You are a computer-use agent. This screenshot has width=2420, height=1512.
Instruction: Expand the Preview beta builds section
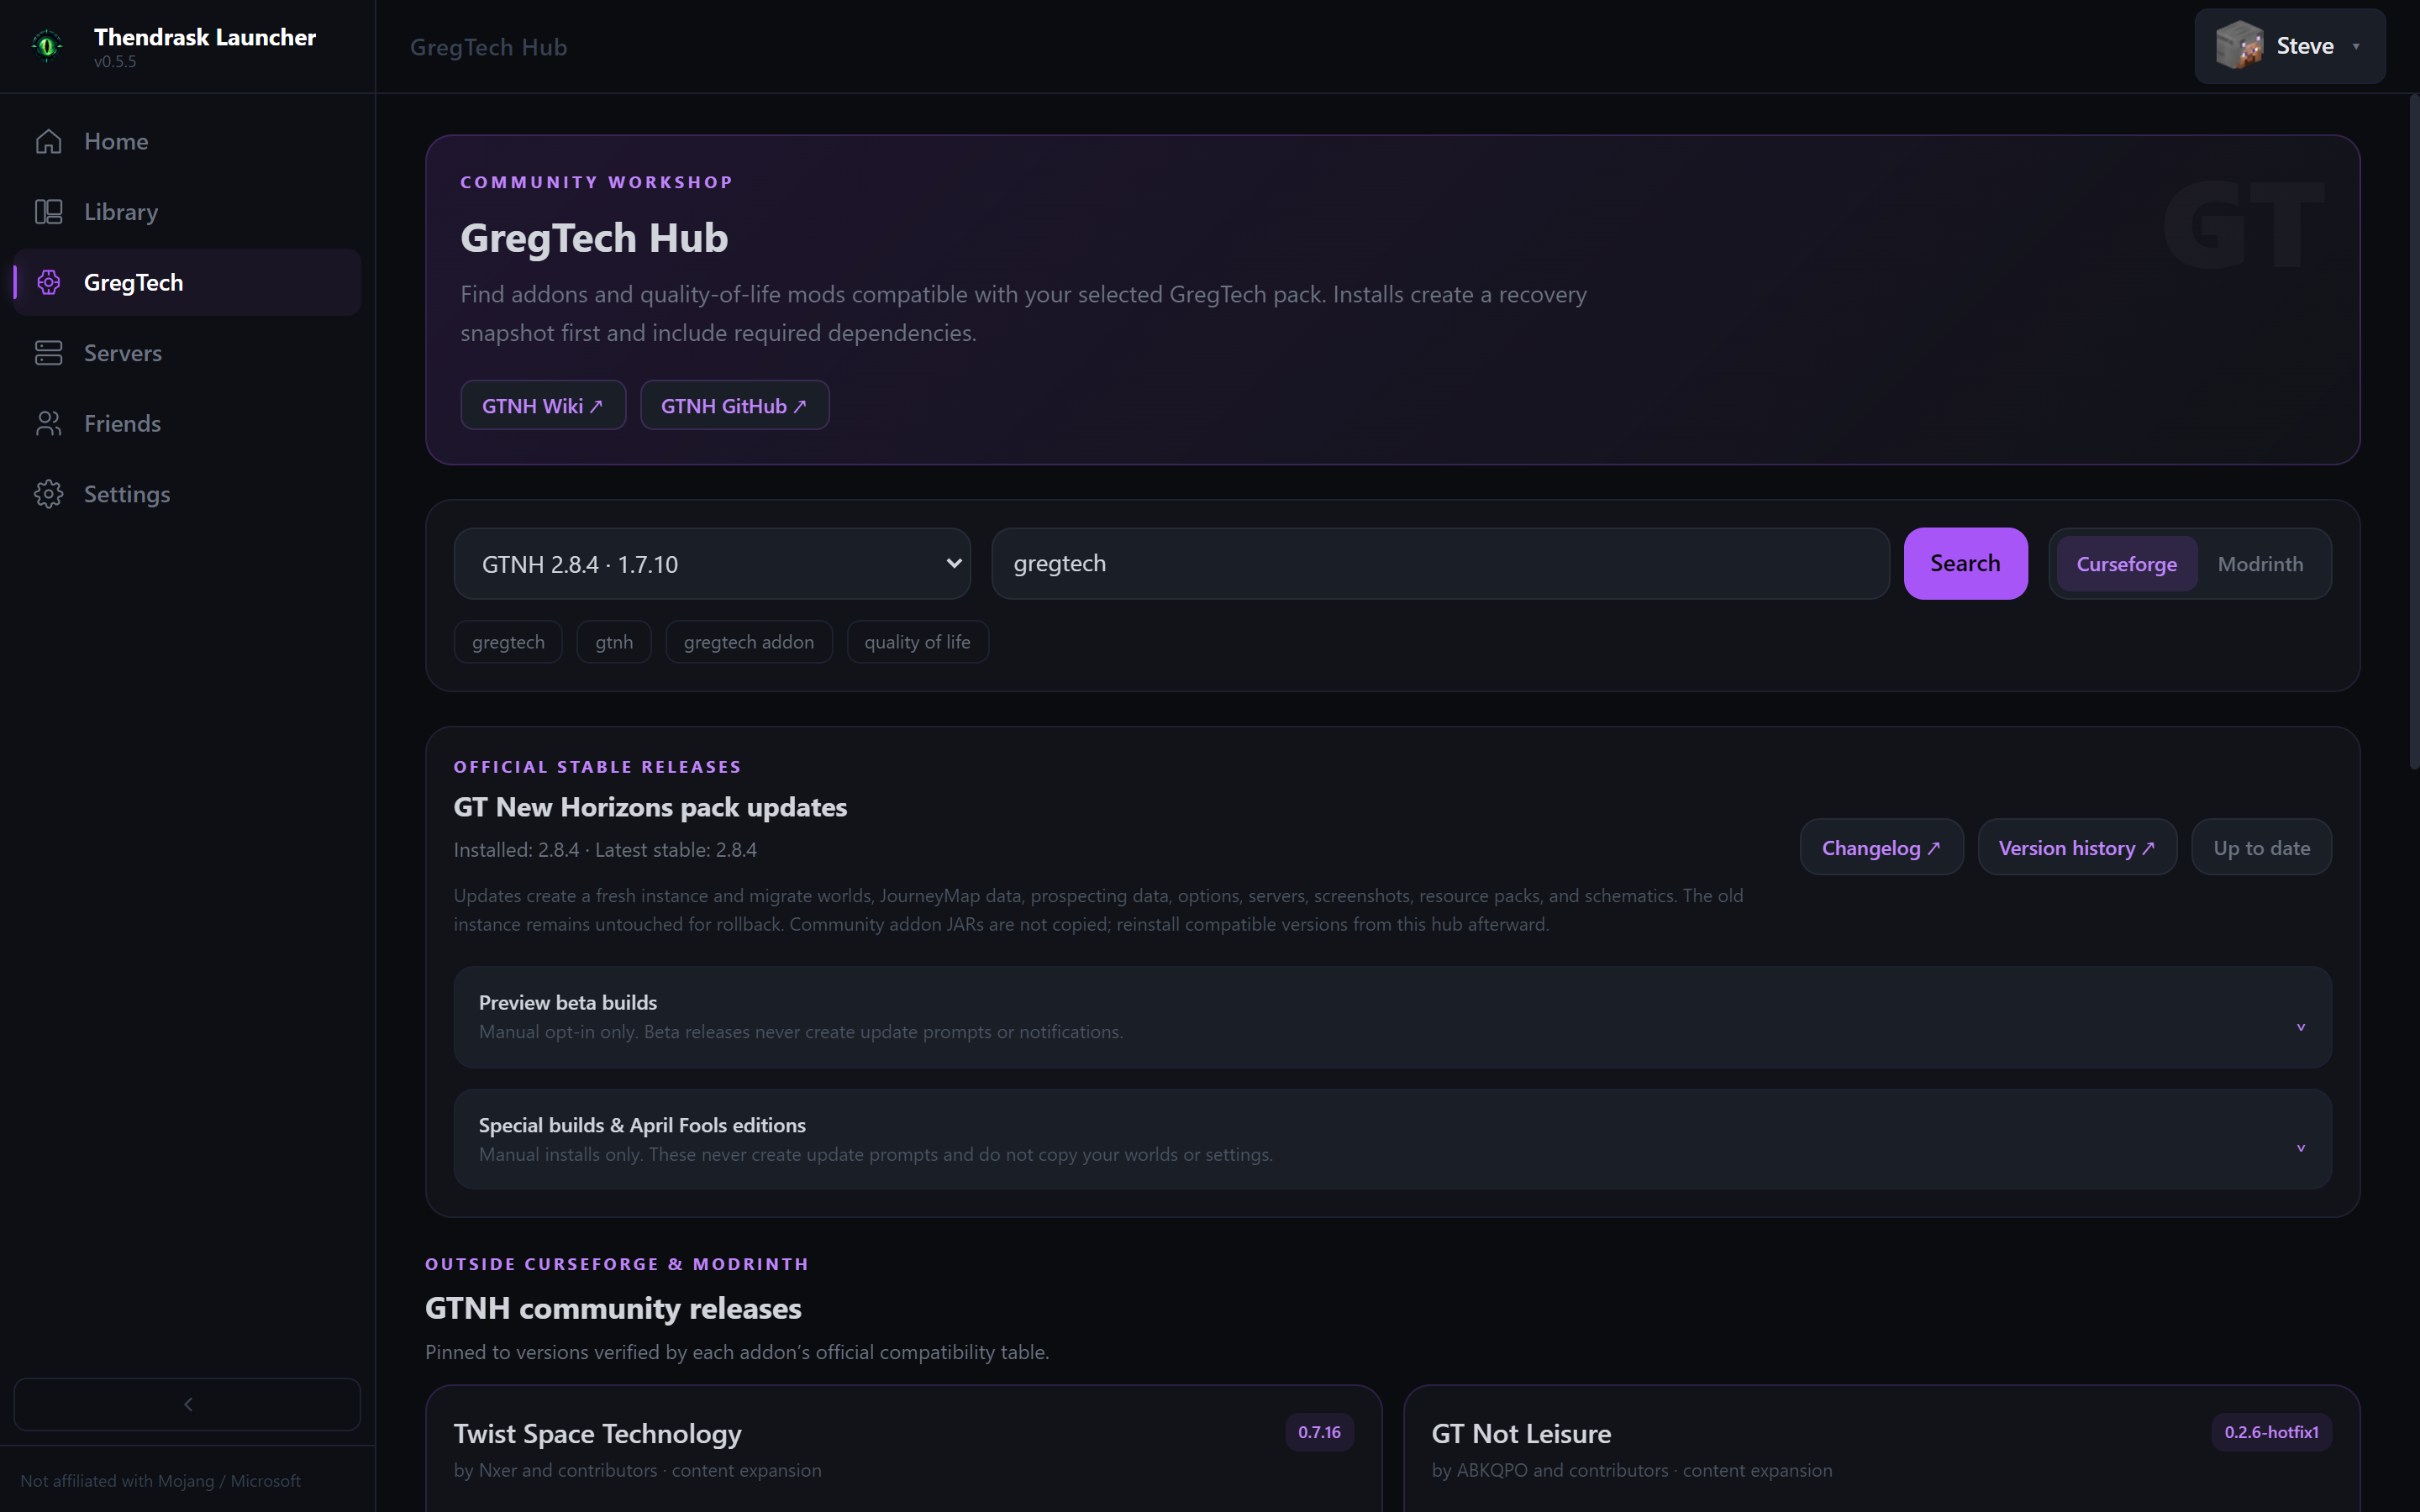pyautogui.click(x=1392, y=1017)
